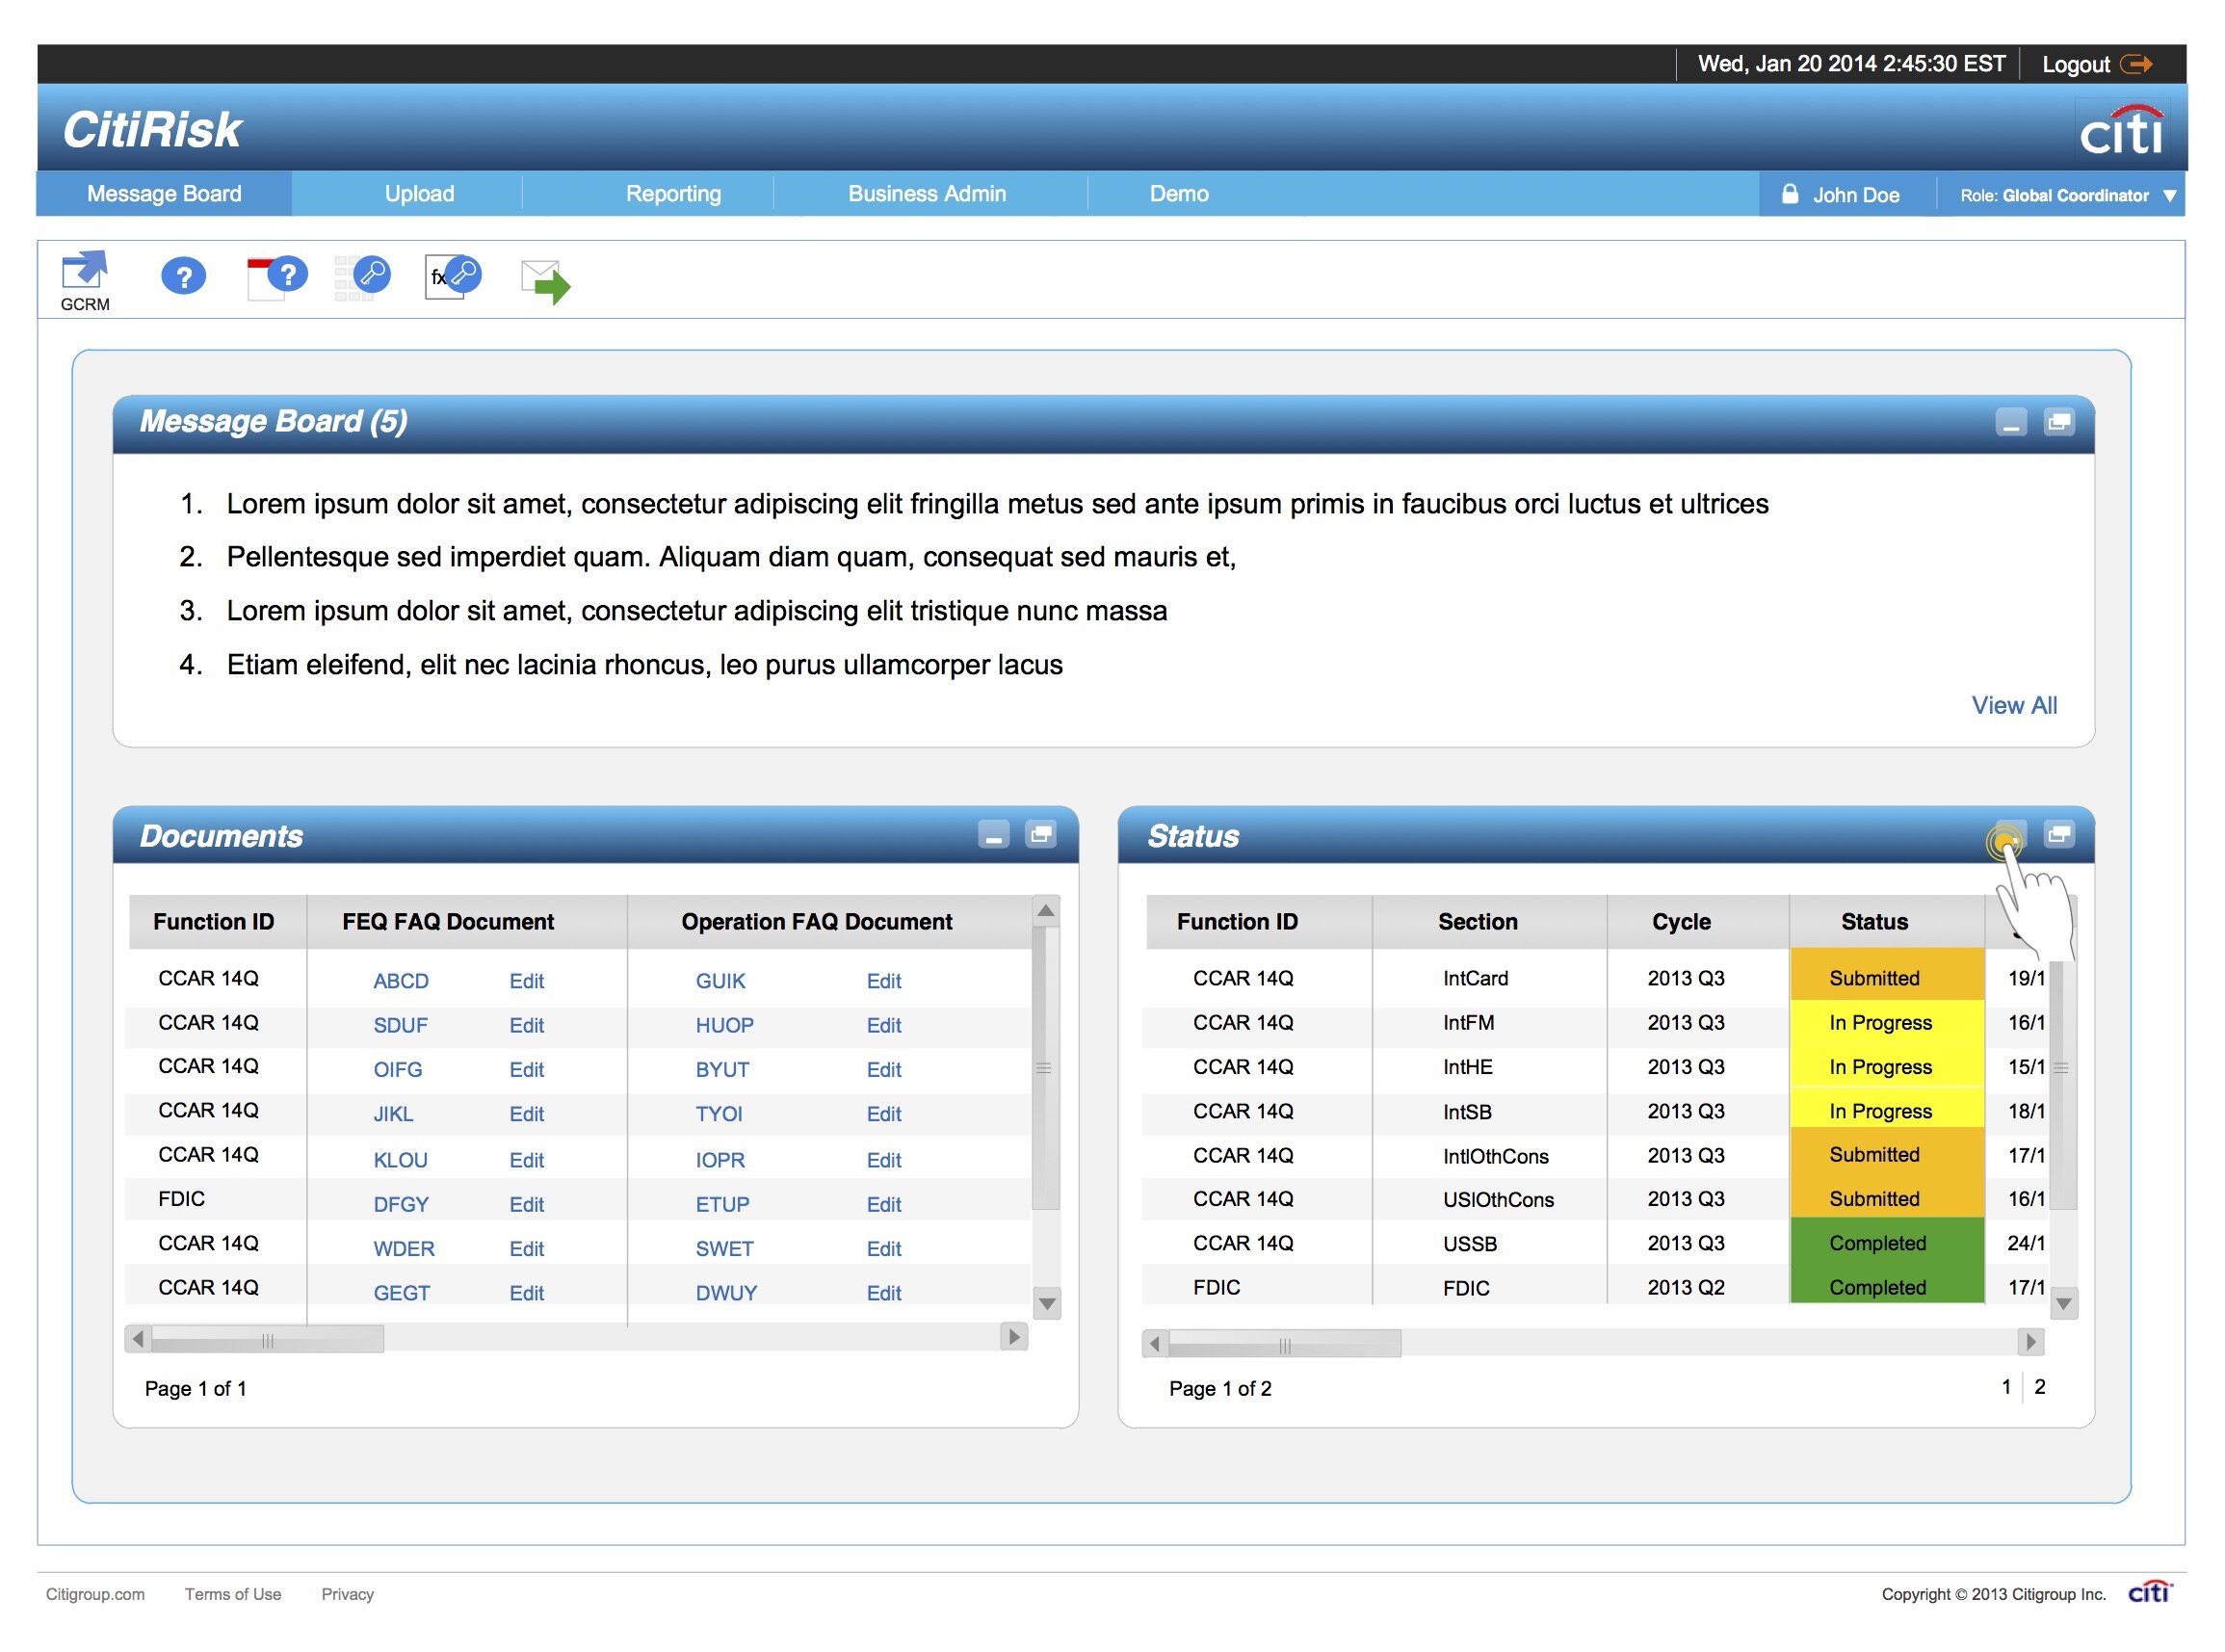Click message 2 starting with Pellentesque
Image resolution: width=2225 pixels, height=1652 pixels.
tap(731, 556)
